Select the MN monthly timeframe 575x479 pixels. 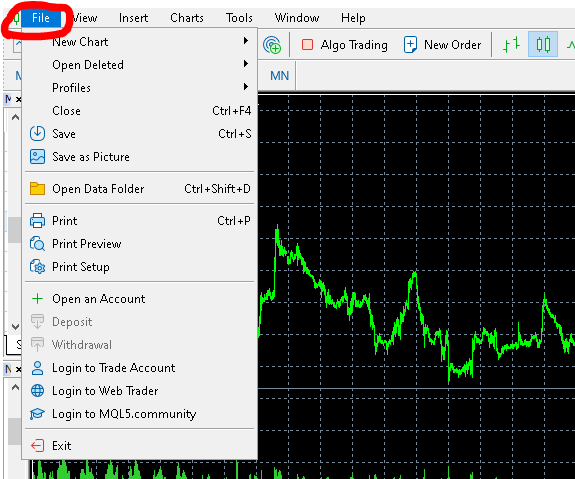coord(279,76)
